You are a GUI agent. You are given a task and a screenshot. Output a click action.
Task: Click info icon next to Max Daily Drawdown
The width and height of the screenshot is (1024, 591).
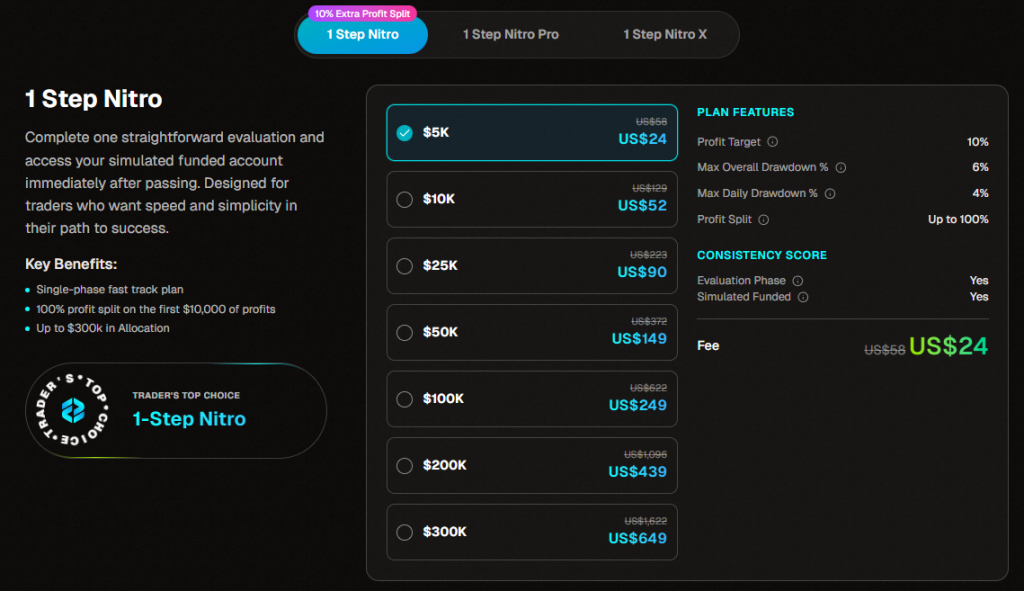pyautogui.click(x=831, y=194)
